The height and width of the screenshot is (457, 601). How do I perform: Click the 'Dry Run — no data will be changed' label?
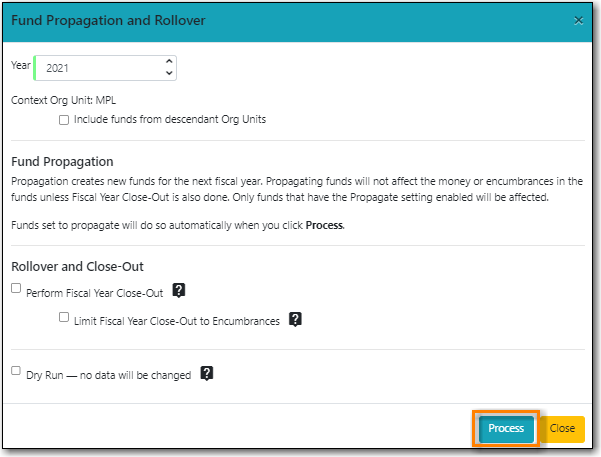pyautogui.click(x=108, y=374)
